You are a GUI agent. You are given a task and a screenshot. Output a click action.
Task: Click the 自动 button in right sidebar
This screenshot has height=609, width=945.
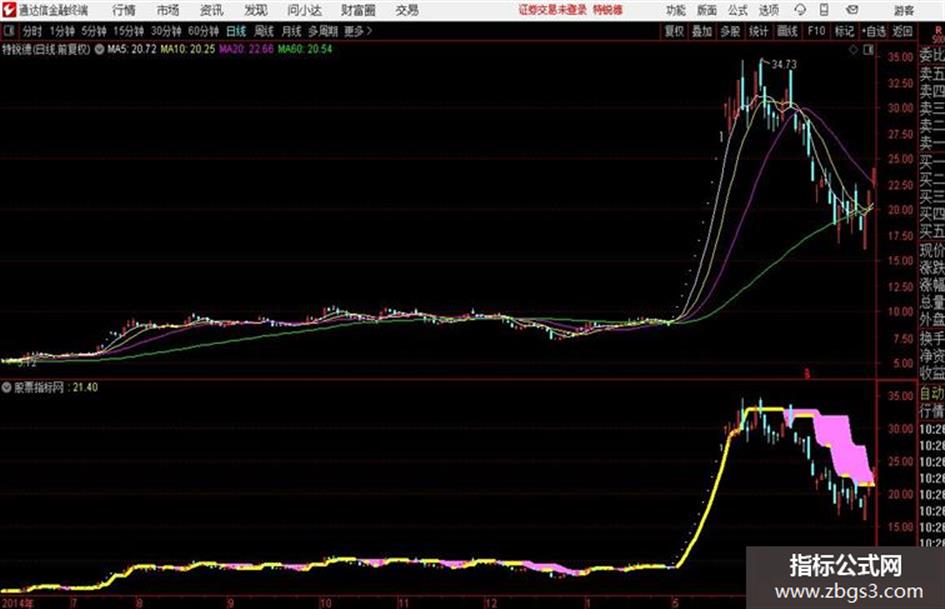[932, 394]
